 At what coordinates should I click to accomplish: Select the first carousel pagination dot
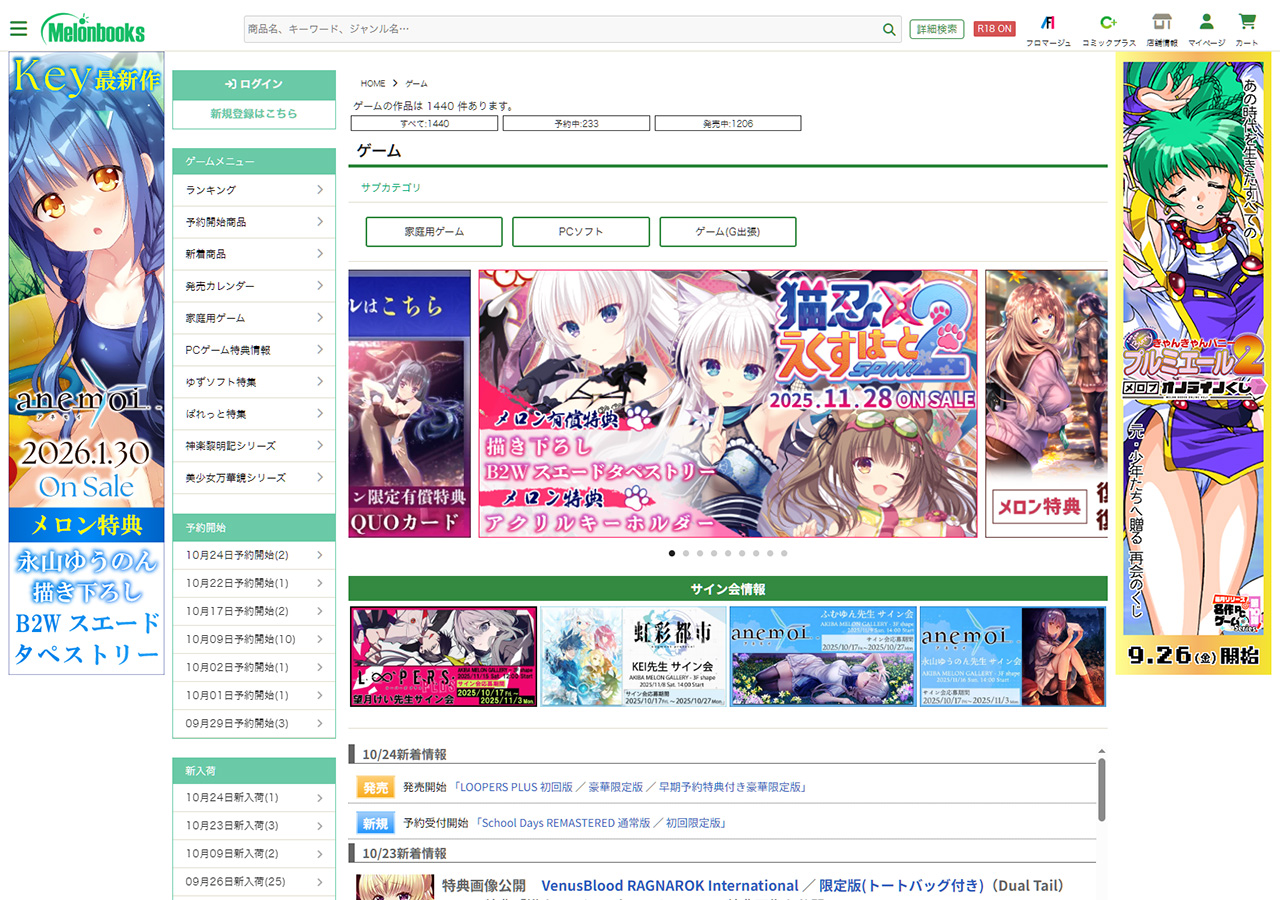672,553
